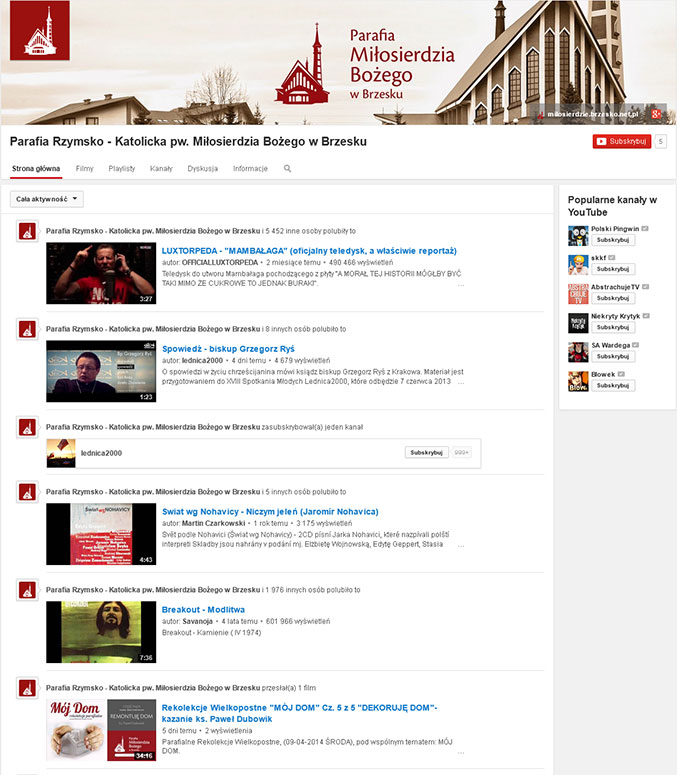Subscribe to Polski Pingwin
677x775 pixels.
pos(613,240)
